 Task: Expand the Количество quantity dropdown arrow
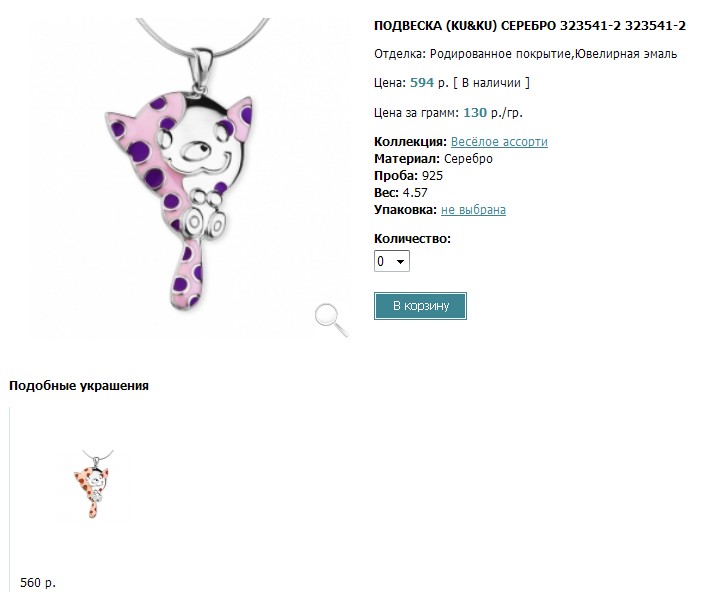click(x=400, y=261)
